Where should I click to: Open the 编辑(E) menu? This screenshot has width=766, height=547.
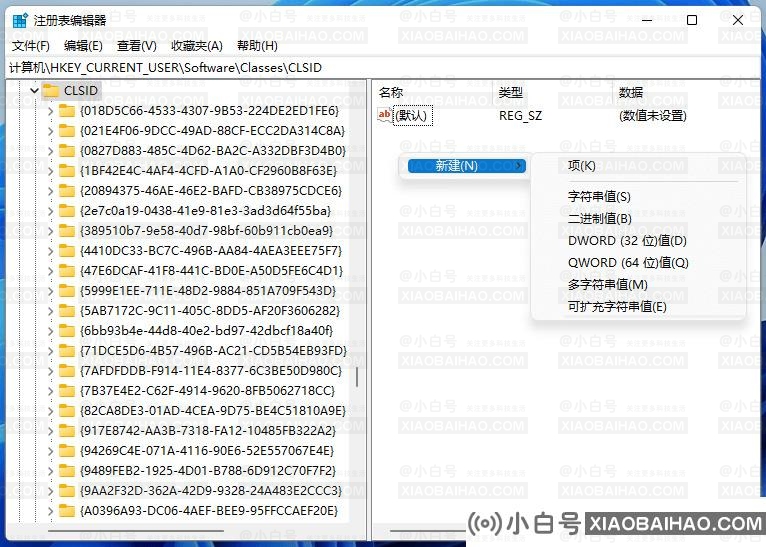click(x=83, y=46)
